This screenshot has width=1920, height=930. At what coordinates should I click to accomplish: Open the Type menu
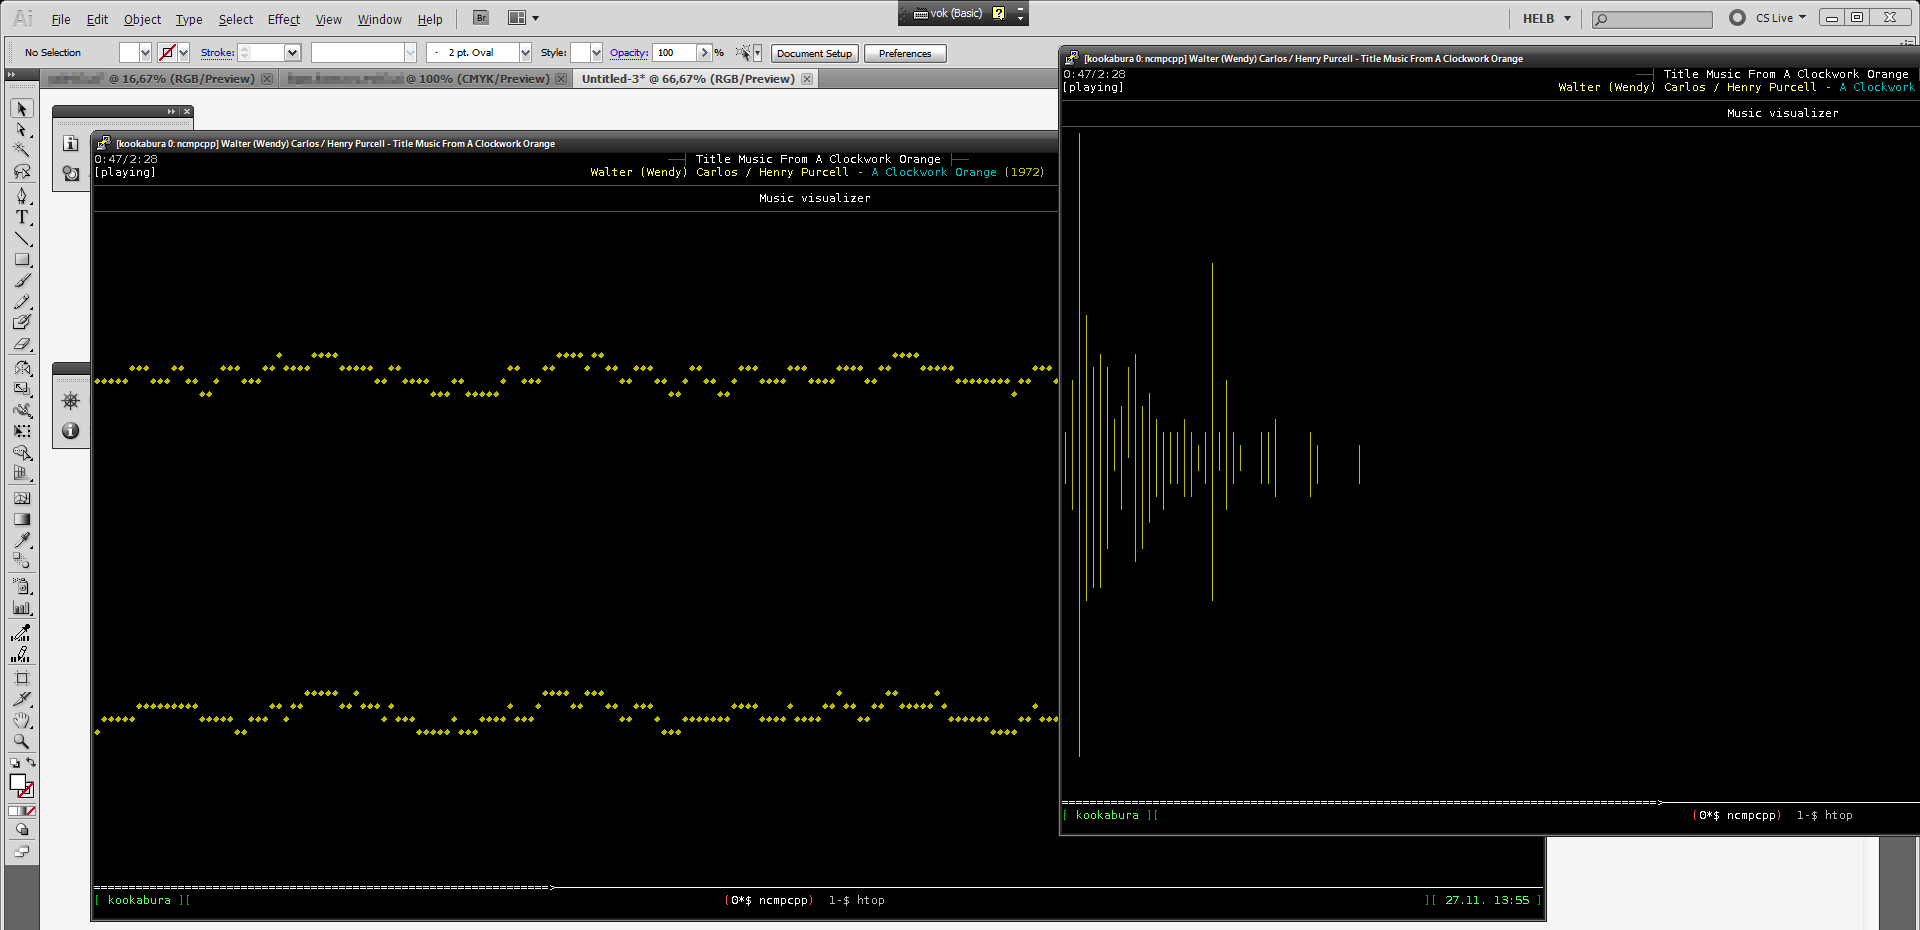tap(189, 19)
